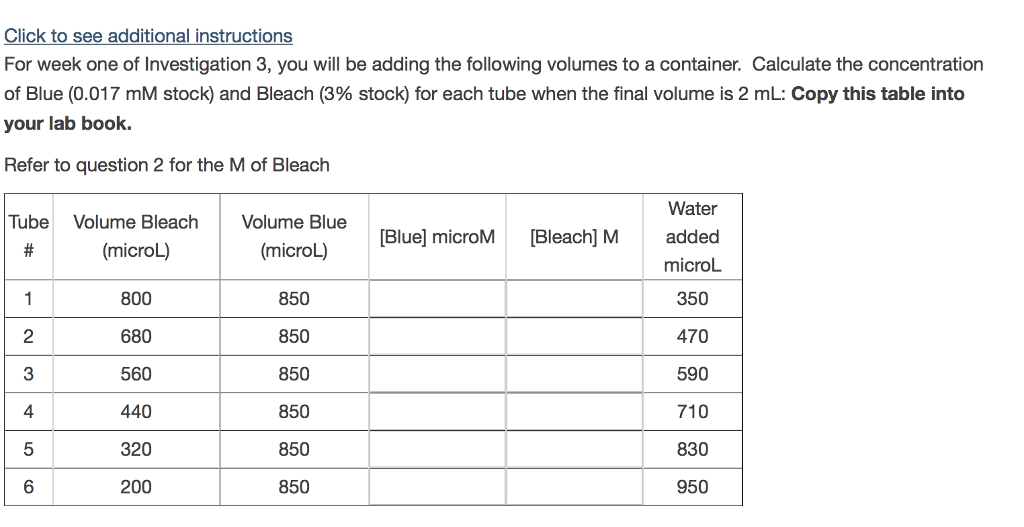
Task: Click the 'Tube #' column header
Action: pos(29,236)
